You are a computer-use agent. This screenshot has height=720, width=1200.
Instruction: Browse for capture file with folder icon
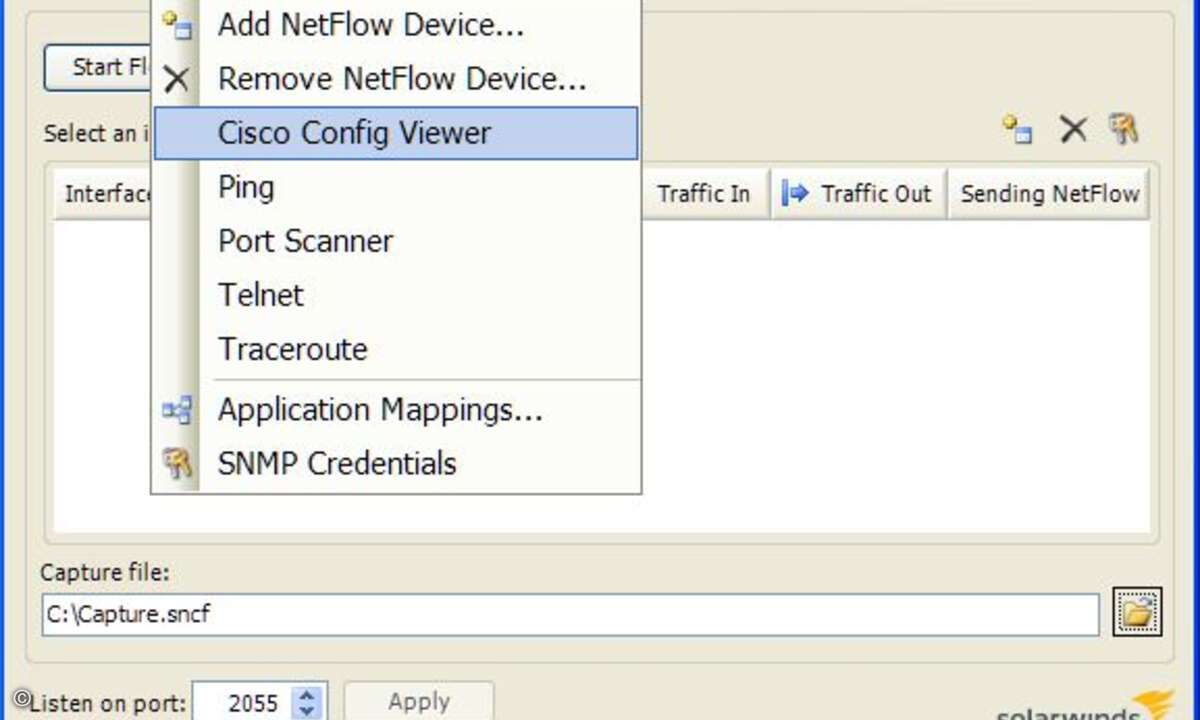coord(1137,612)
